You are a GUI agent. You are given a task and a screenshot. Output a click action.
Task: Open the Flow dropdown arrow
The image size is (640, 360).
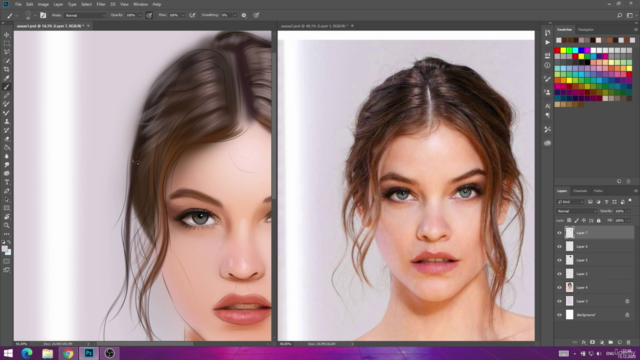click(x=182, y=15)
